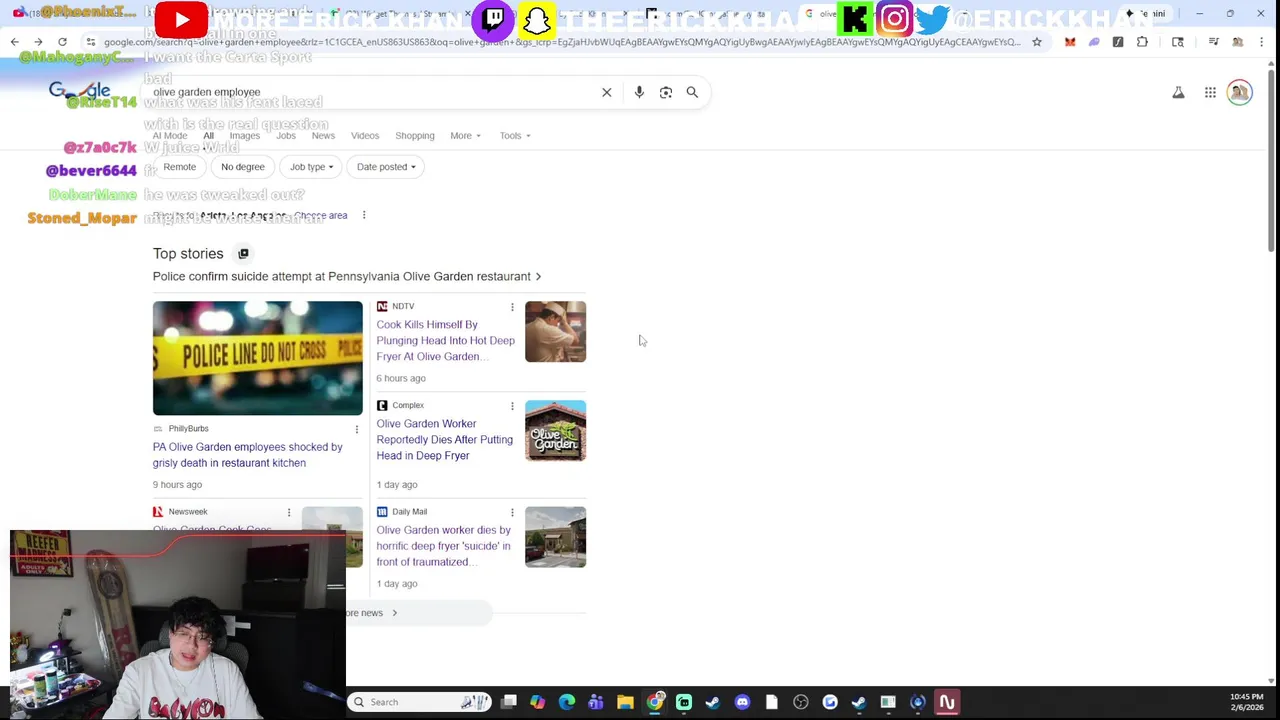Screen dimensions: 1280x720
Task: Open Microsoft Teams from the taskbar
Action: pos(596,702)
